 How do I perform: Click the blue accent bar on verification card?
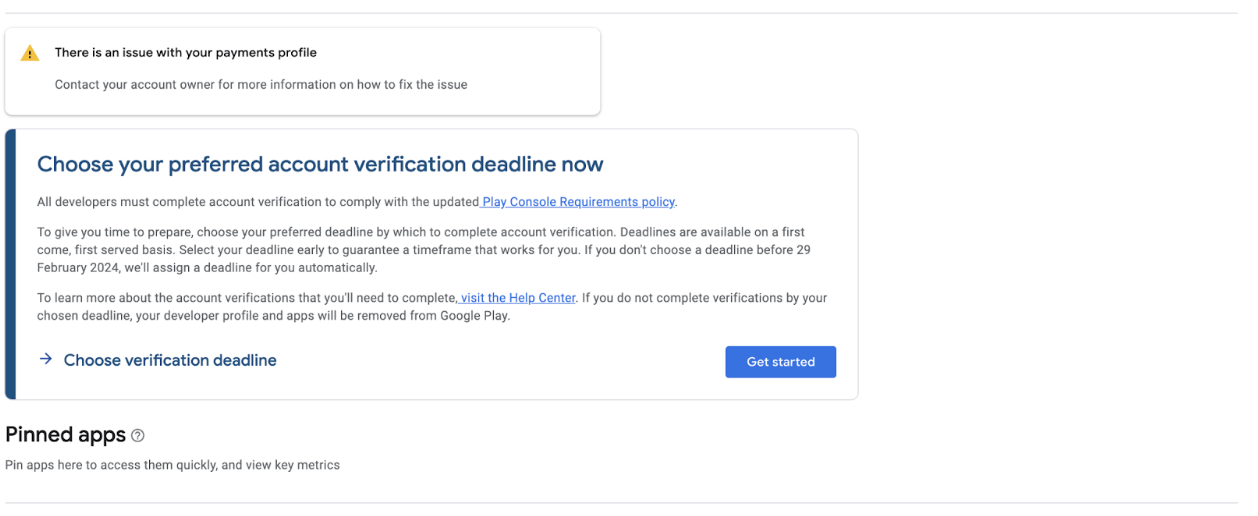(x=10, y=264)
